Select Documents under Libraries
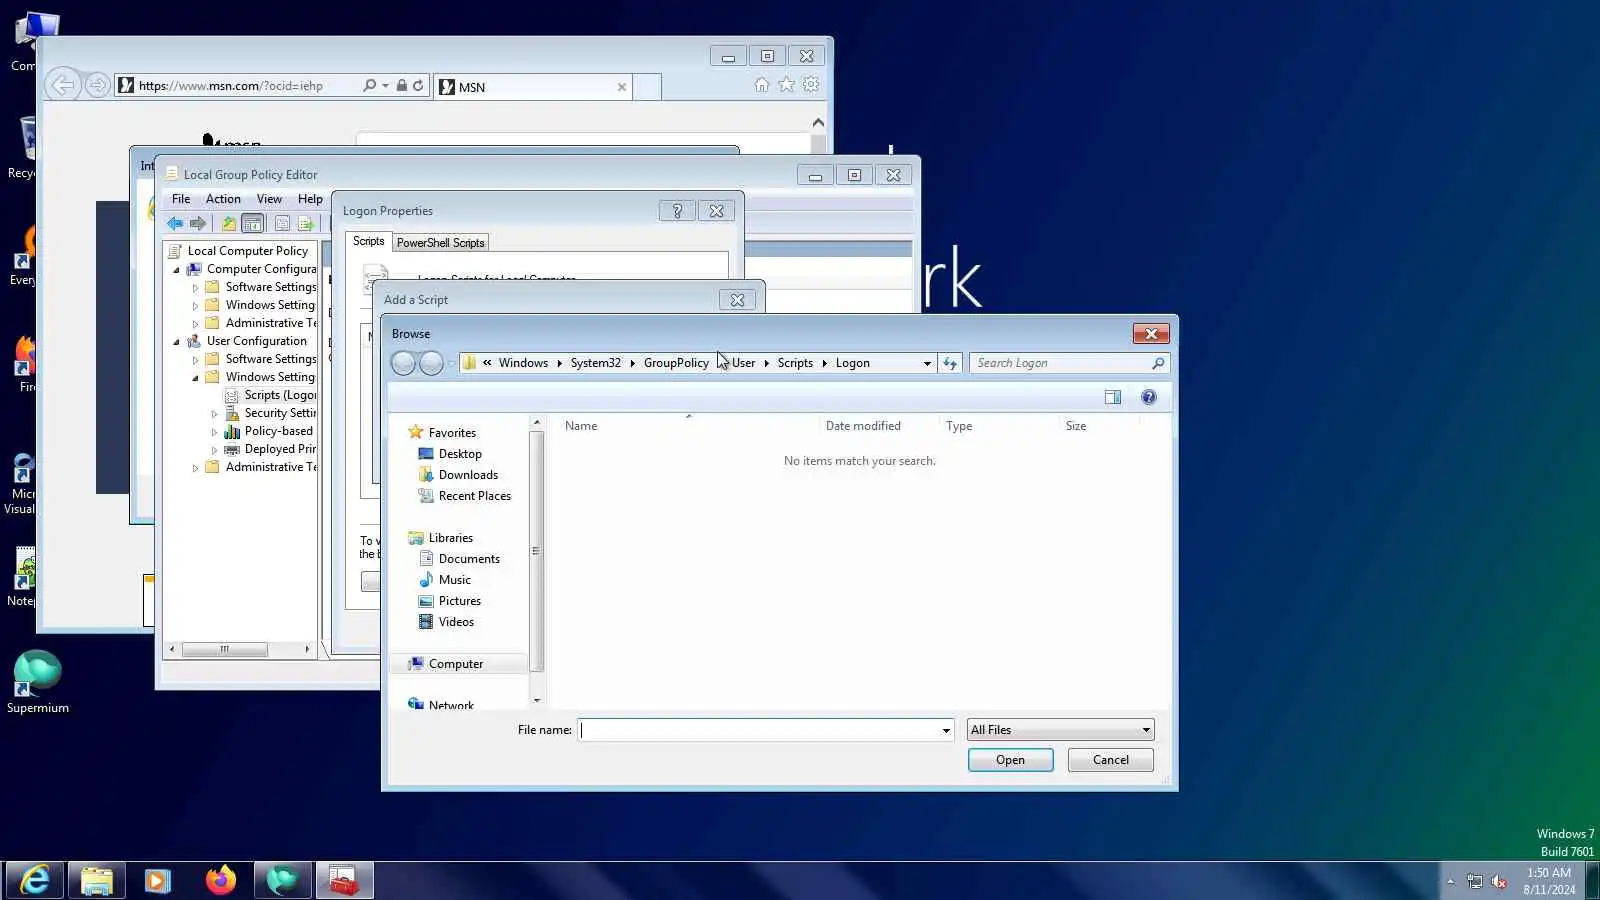The width and height of the screenshot is (1600, 900). (469, 559)
